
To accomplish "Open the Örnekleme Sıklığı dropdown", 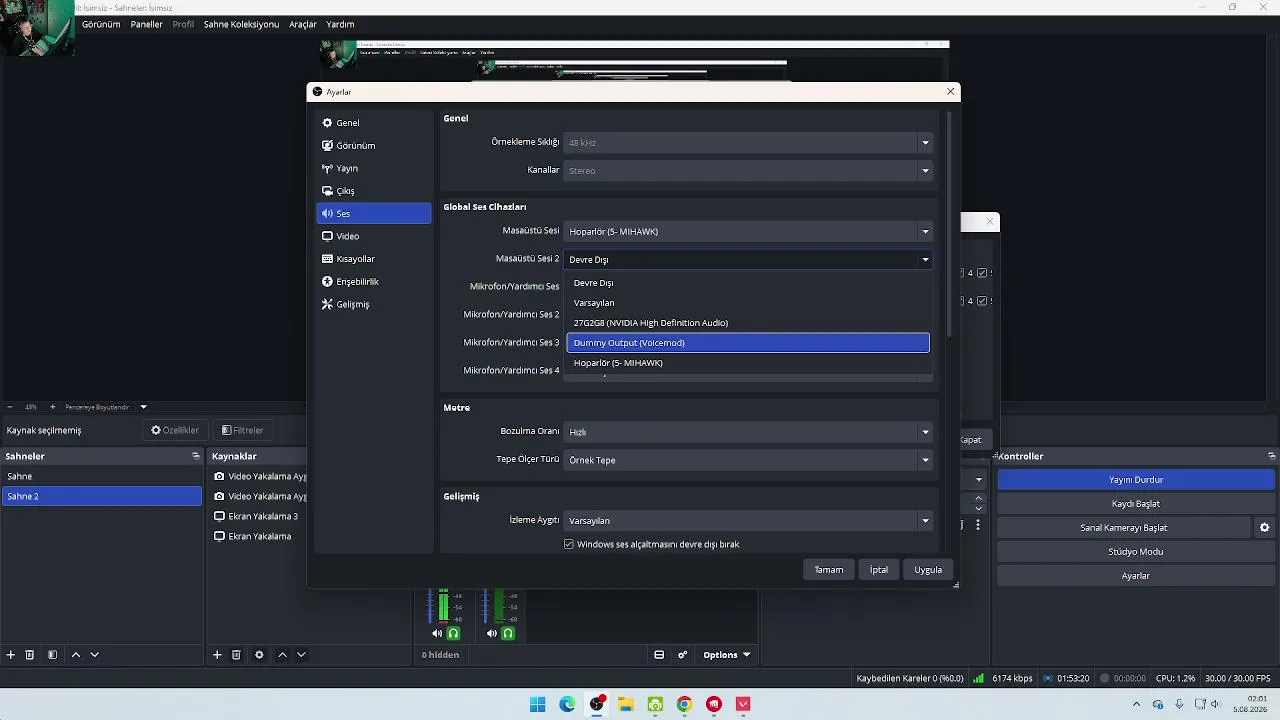I will coord(748,143).
